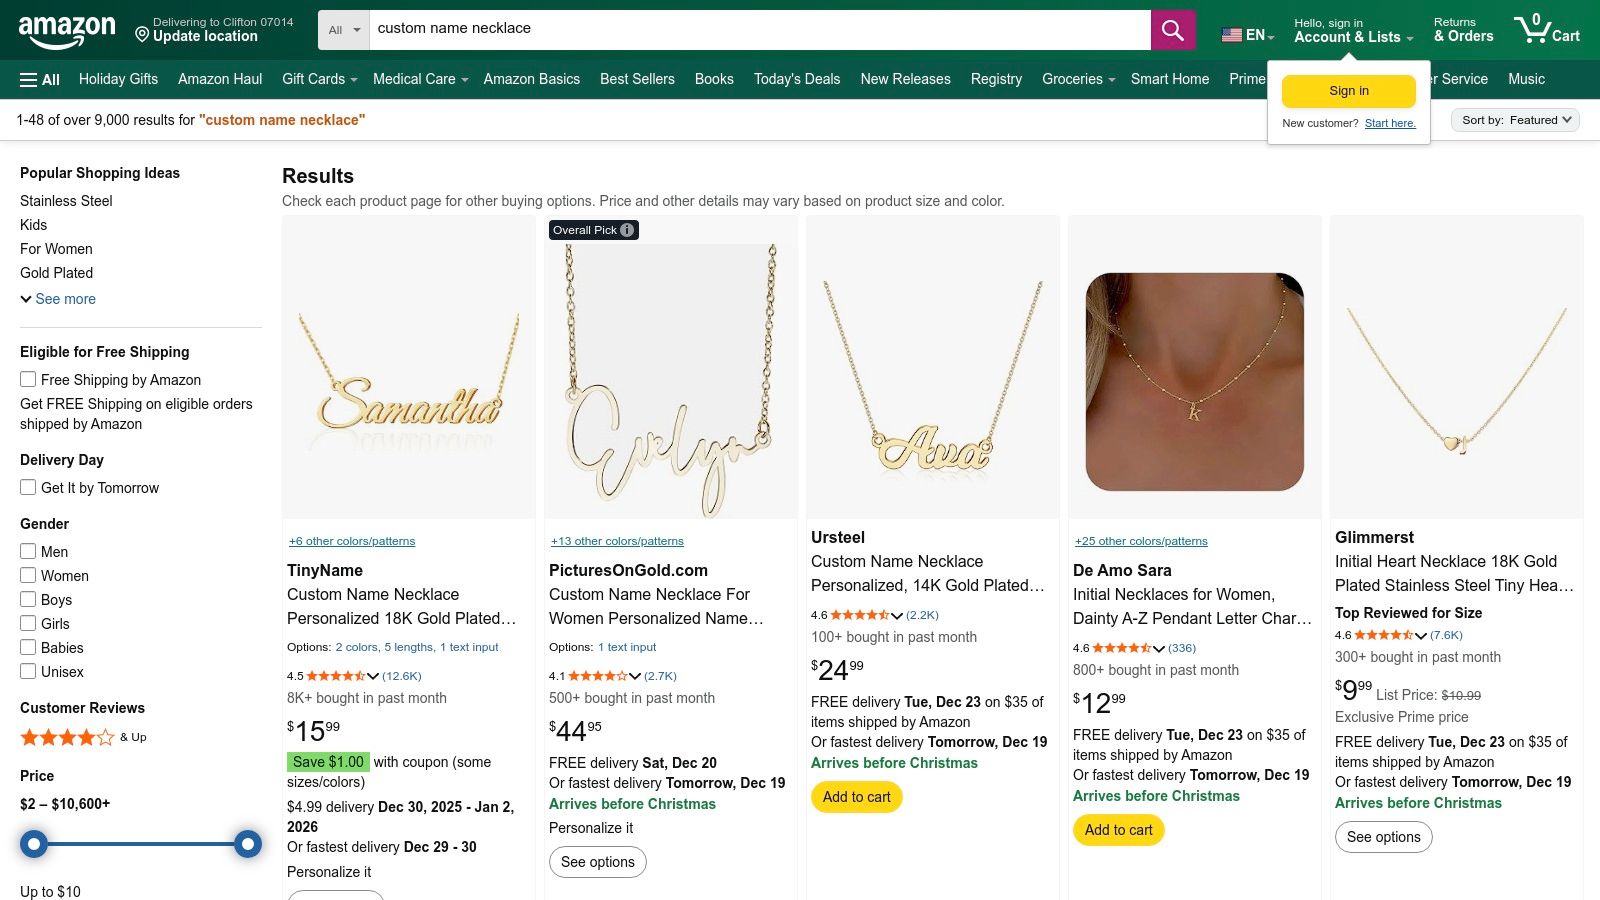The width and height of the screenshot is (1600, 900).
Task: Click the Amazon logo
Action: (x=66, y=28)
